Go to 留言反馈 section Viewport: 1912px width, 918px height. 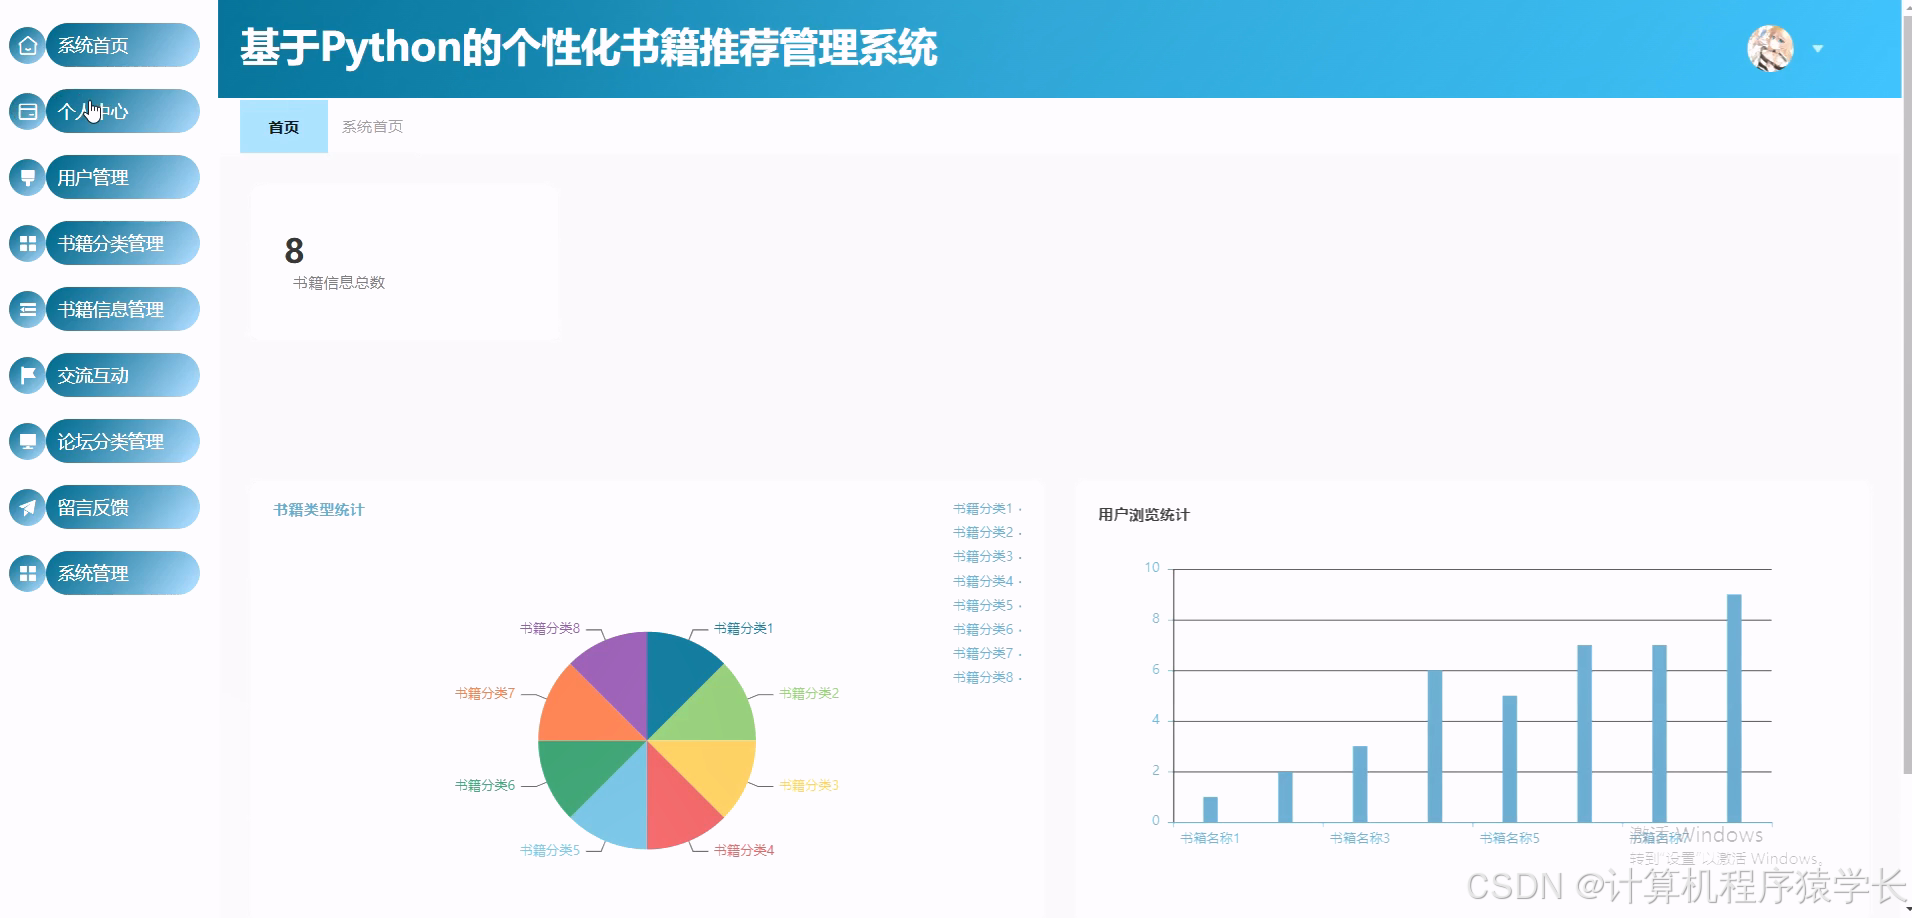pos(122,507)
